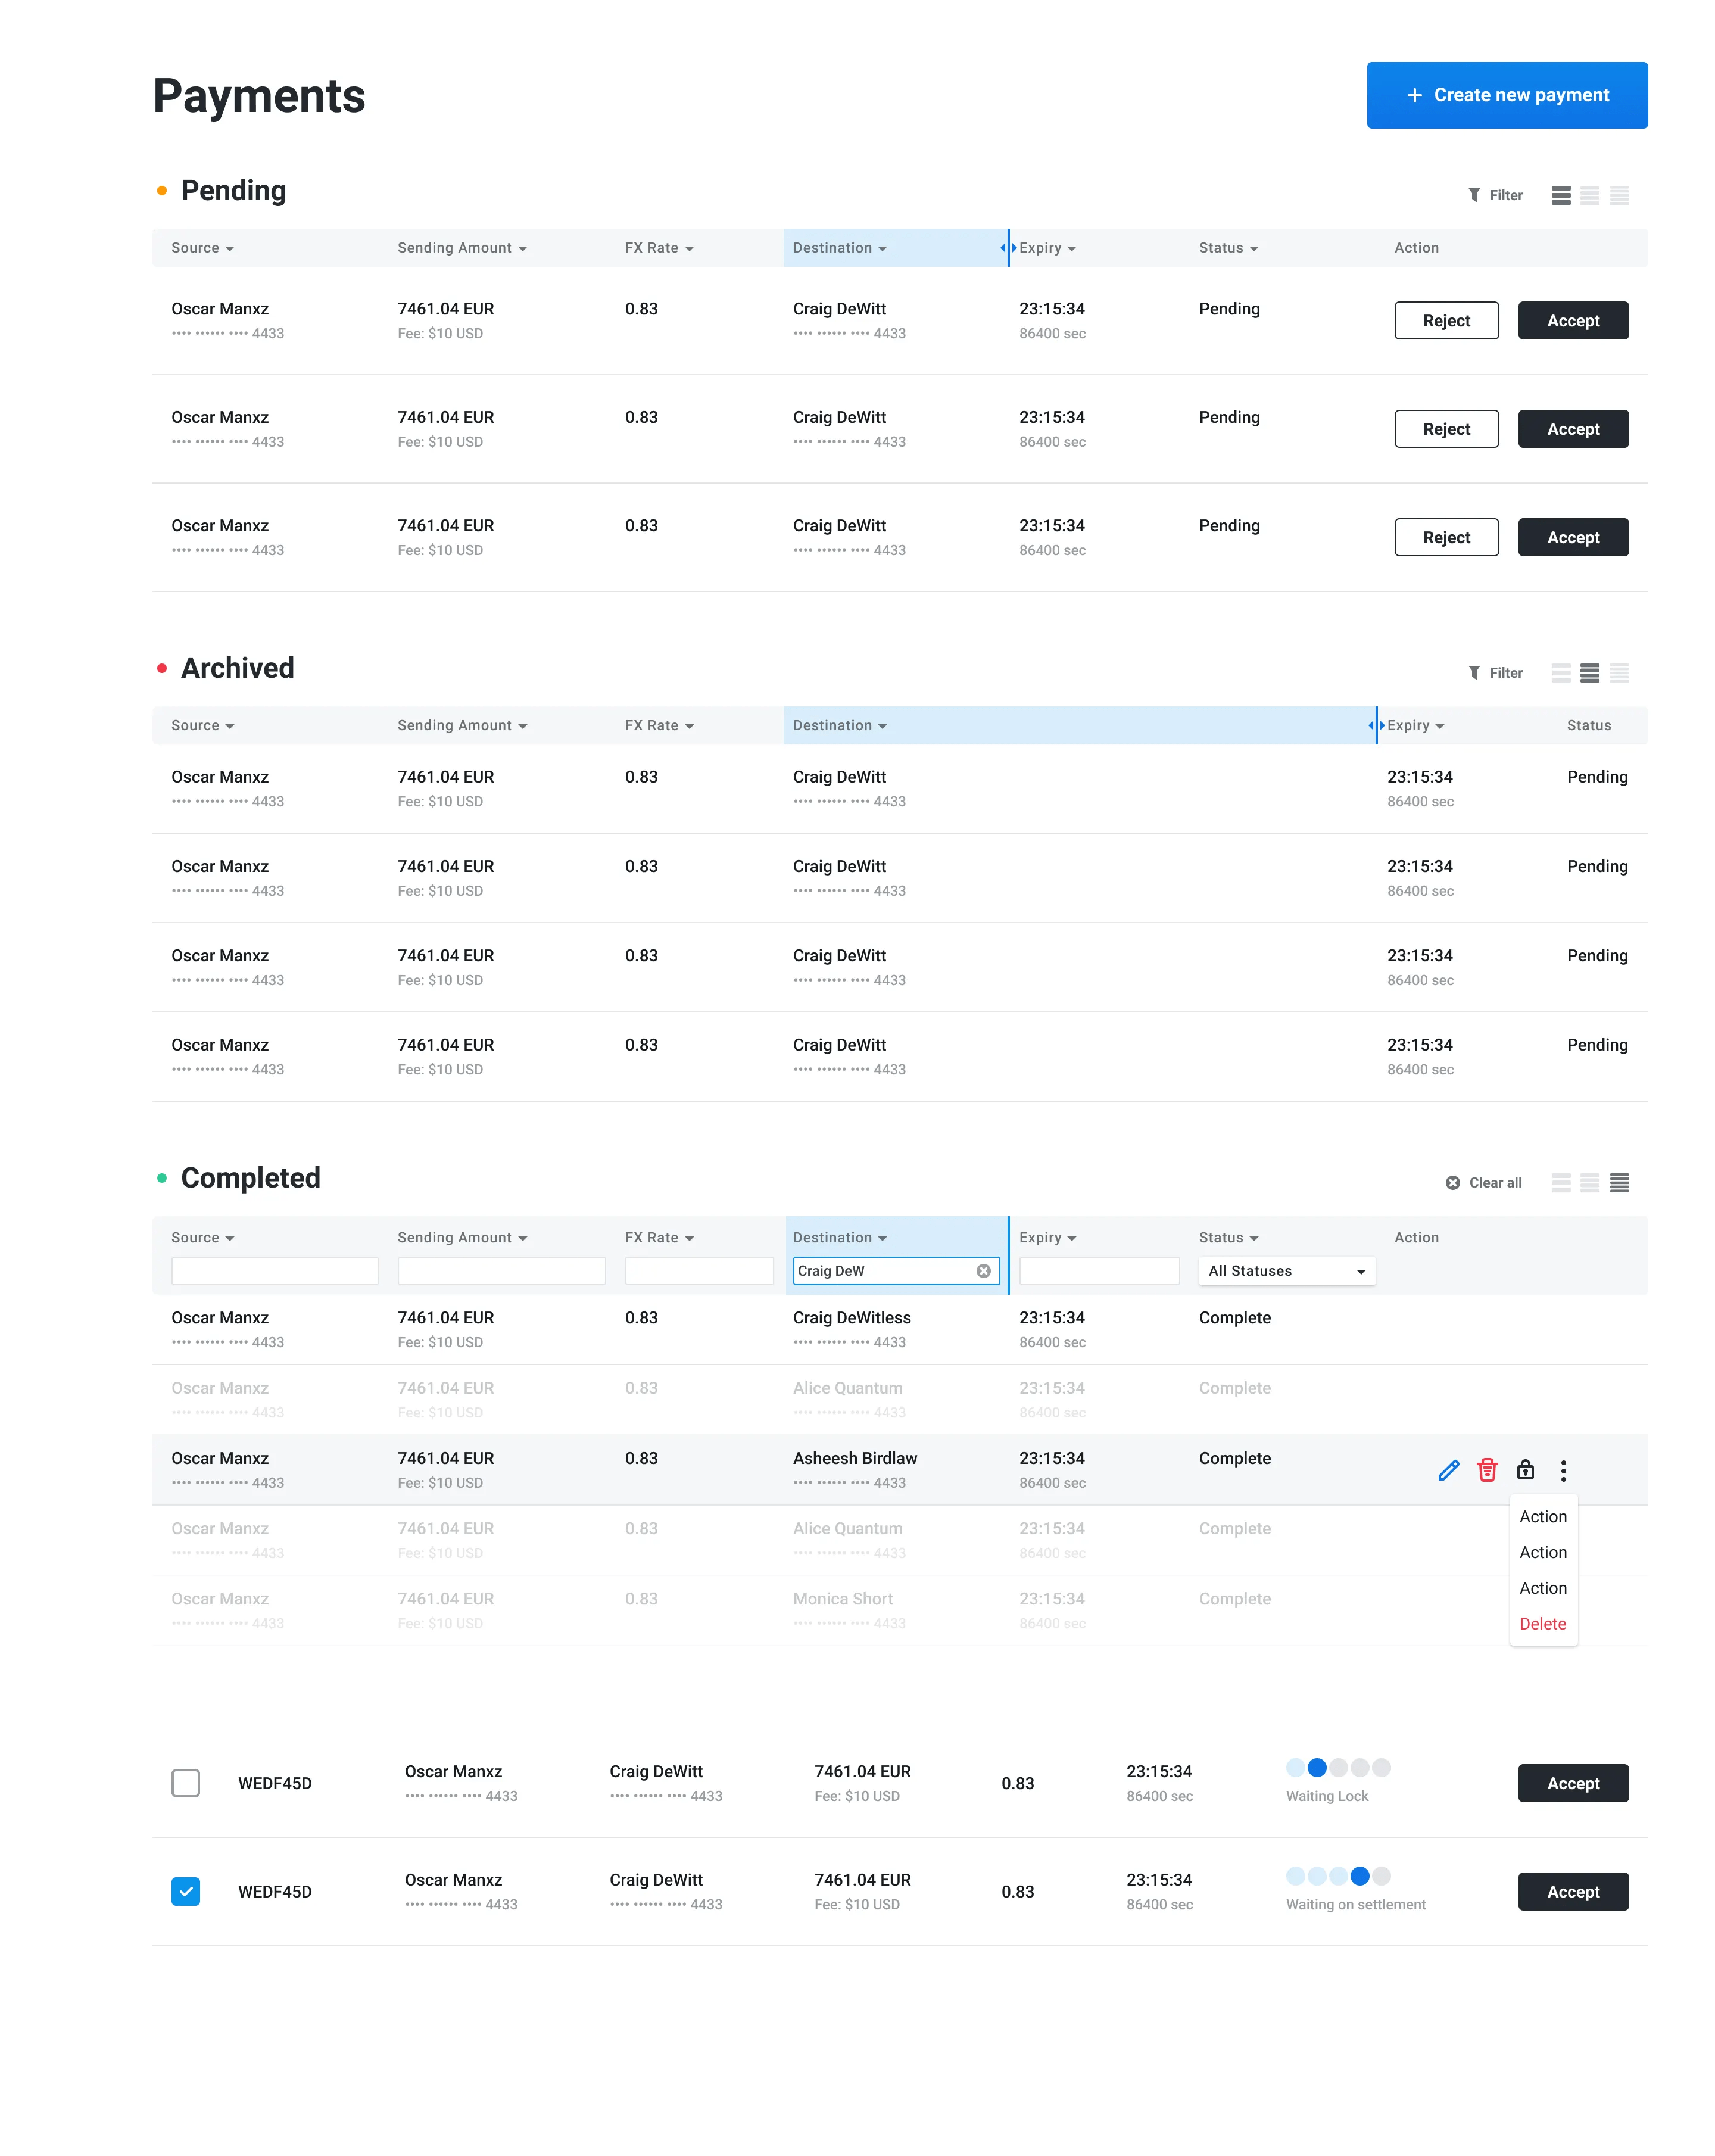Switch Pending section to compact row density view

pos(1620,195)
